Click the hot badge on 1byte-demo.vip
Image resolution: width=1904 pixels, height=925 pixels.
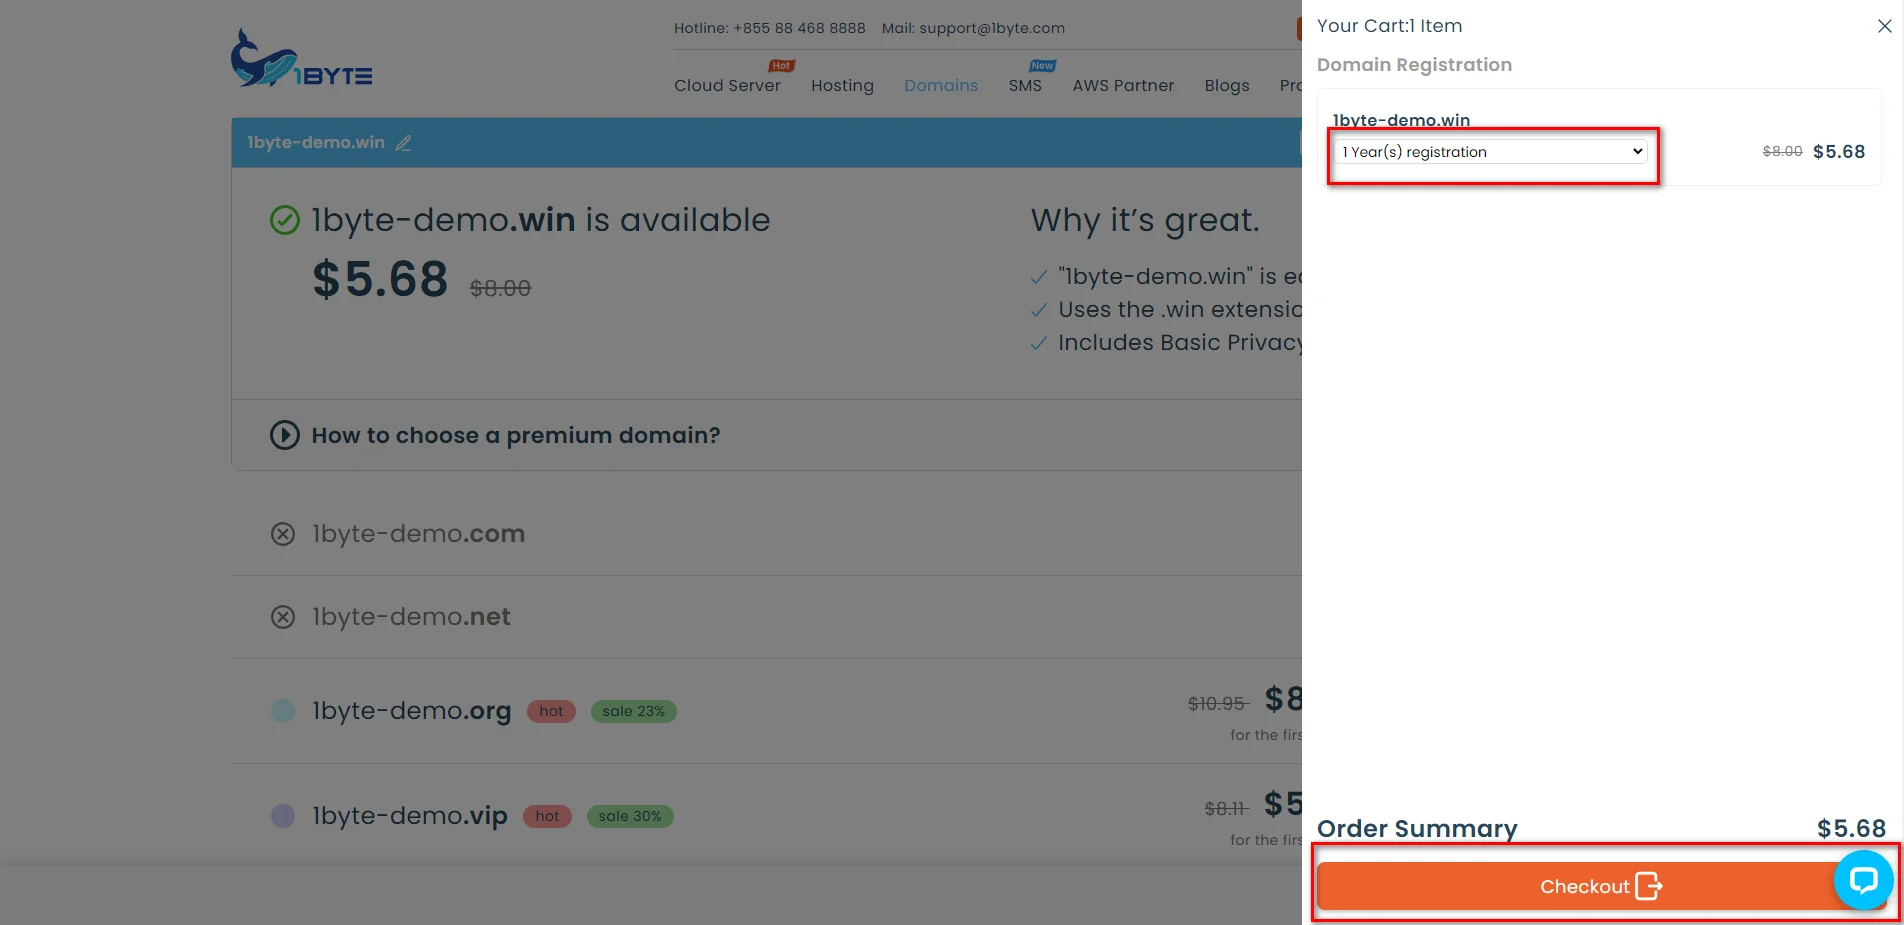(x=547, y=816)
